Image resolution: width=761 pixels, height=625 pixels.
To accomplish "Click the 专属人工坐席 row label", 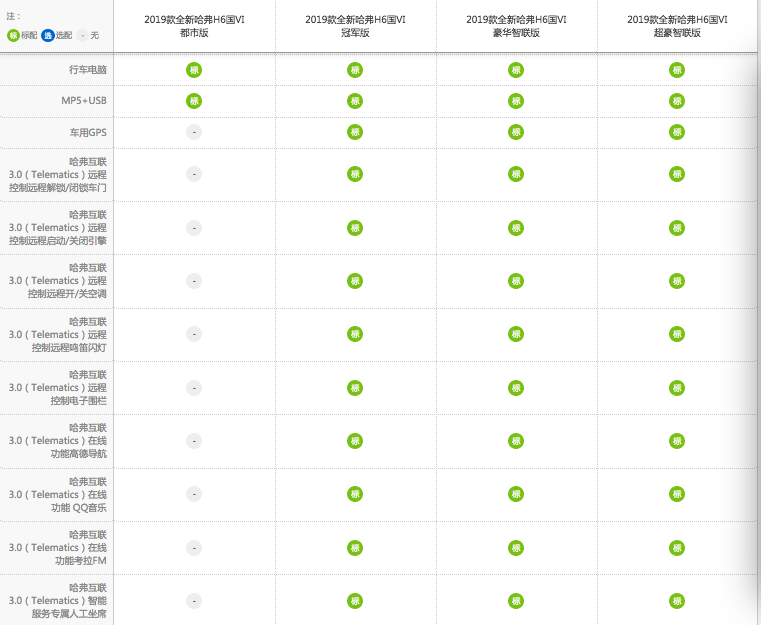I will coord(57,600).
